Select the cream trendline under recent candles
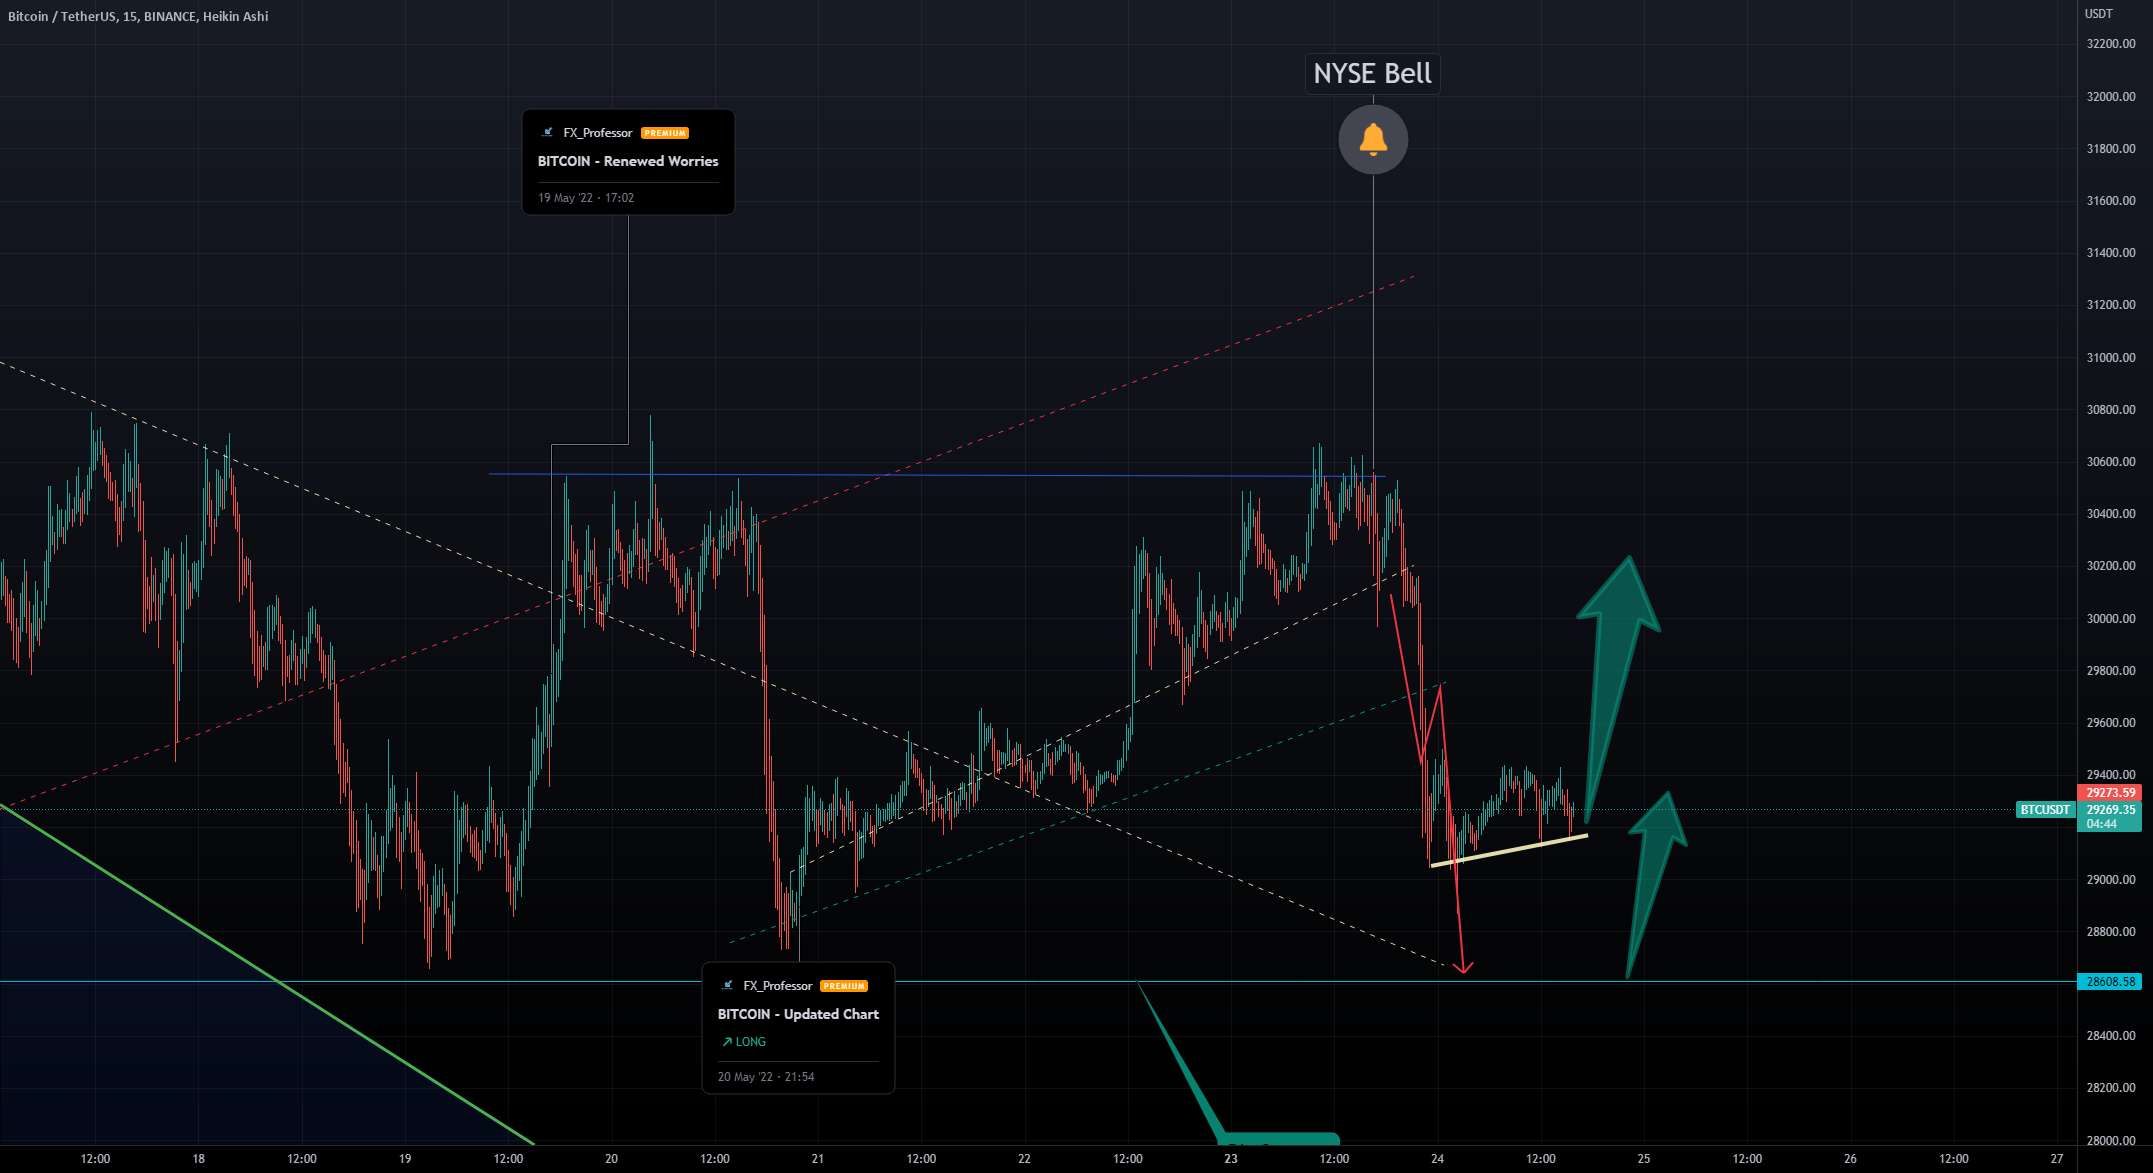Screen dimensions: 2153x1173 pyautogui.click(x=1509, y=850)
